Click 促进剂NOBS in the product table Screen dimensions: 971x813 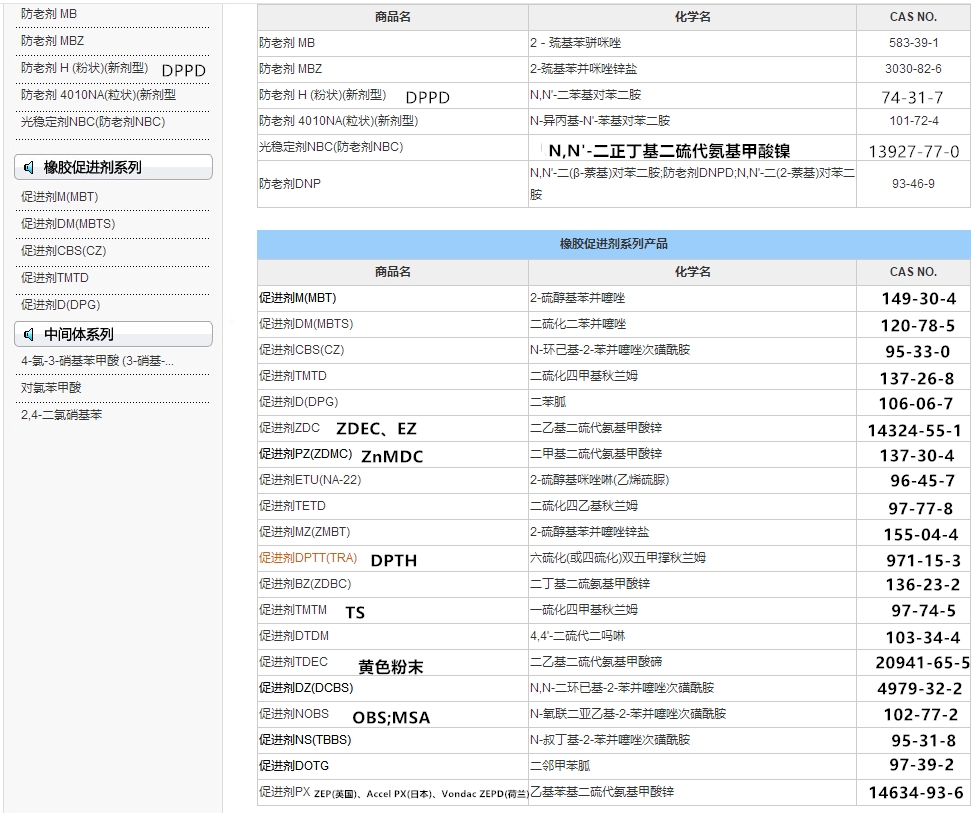coord(293,714)
